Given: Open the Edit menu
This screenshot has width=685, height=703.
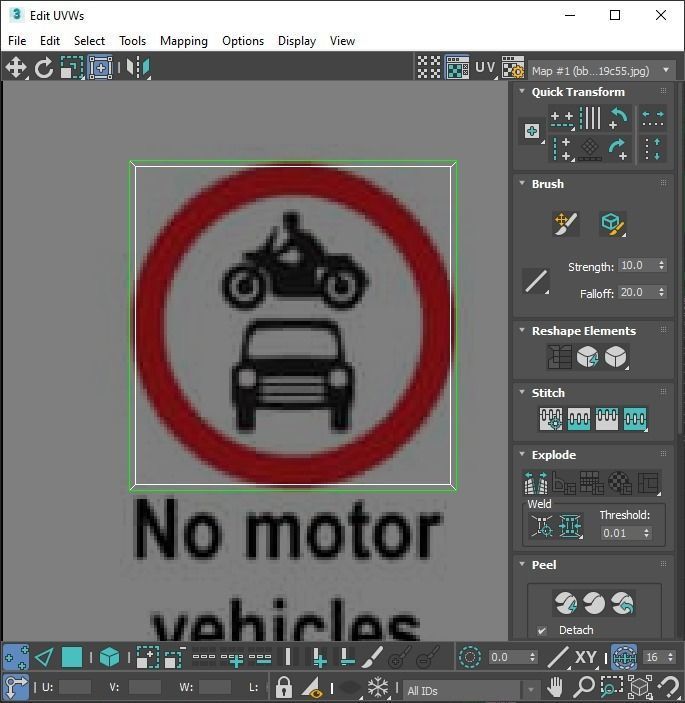Looking at the screenshot, I should pyautogui.click(x=50, y=41).
